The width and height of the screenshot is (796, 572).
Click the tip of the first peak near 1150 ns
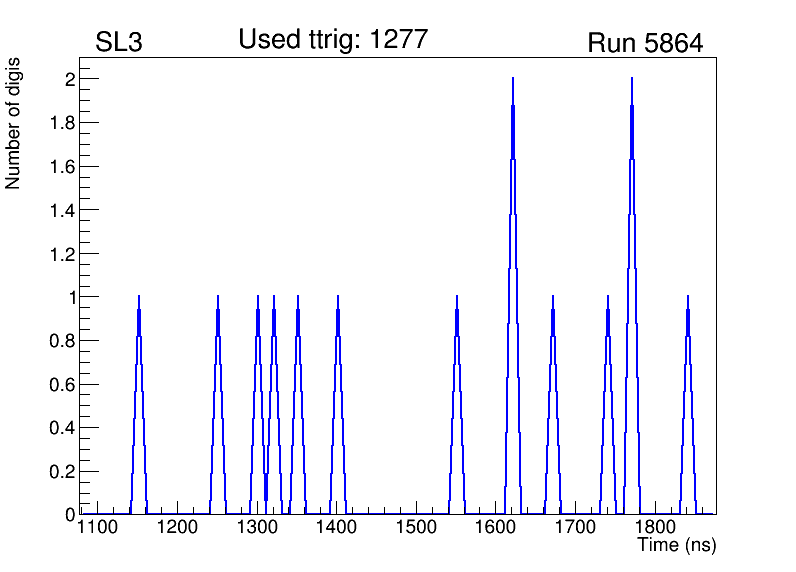[139, 297]
